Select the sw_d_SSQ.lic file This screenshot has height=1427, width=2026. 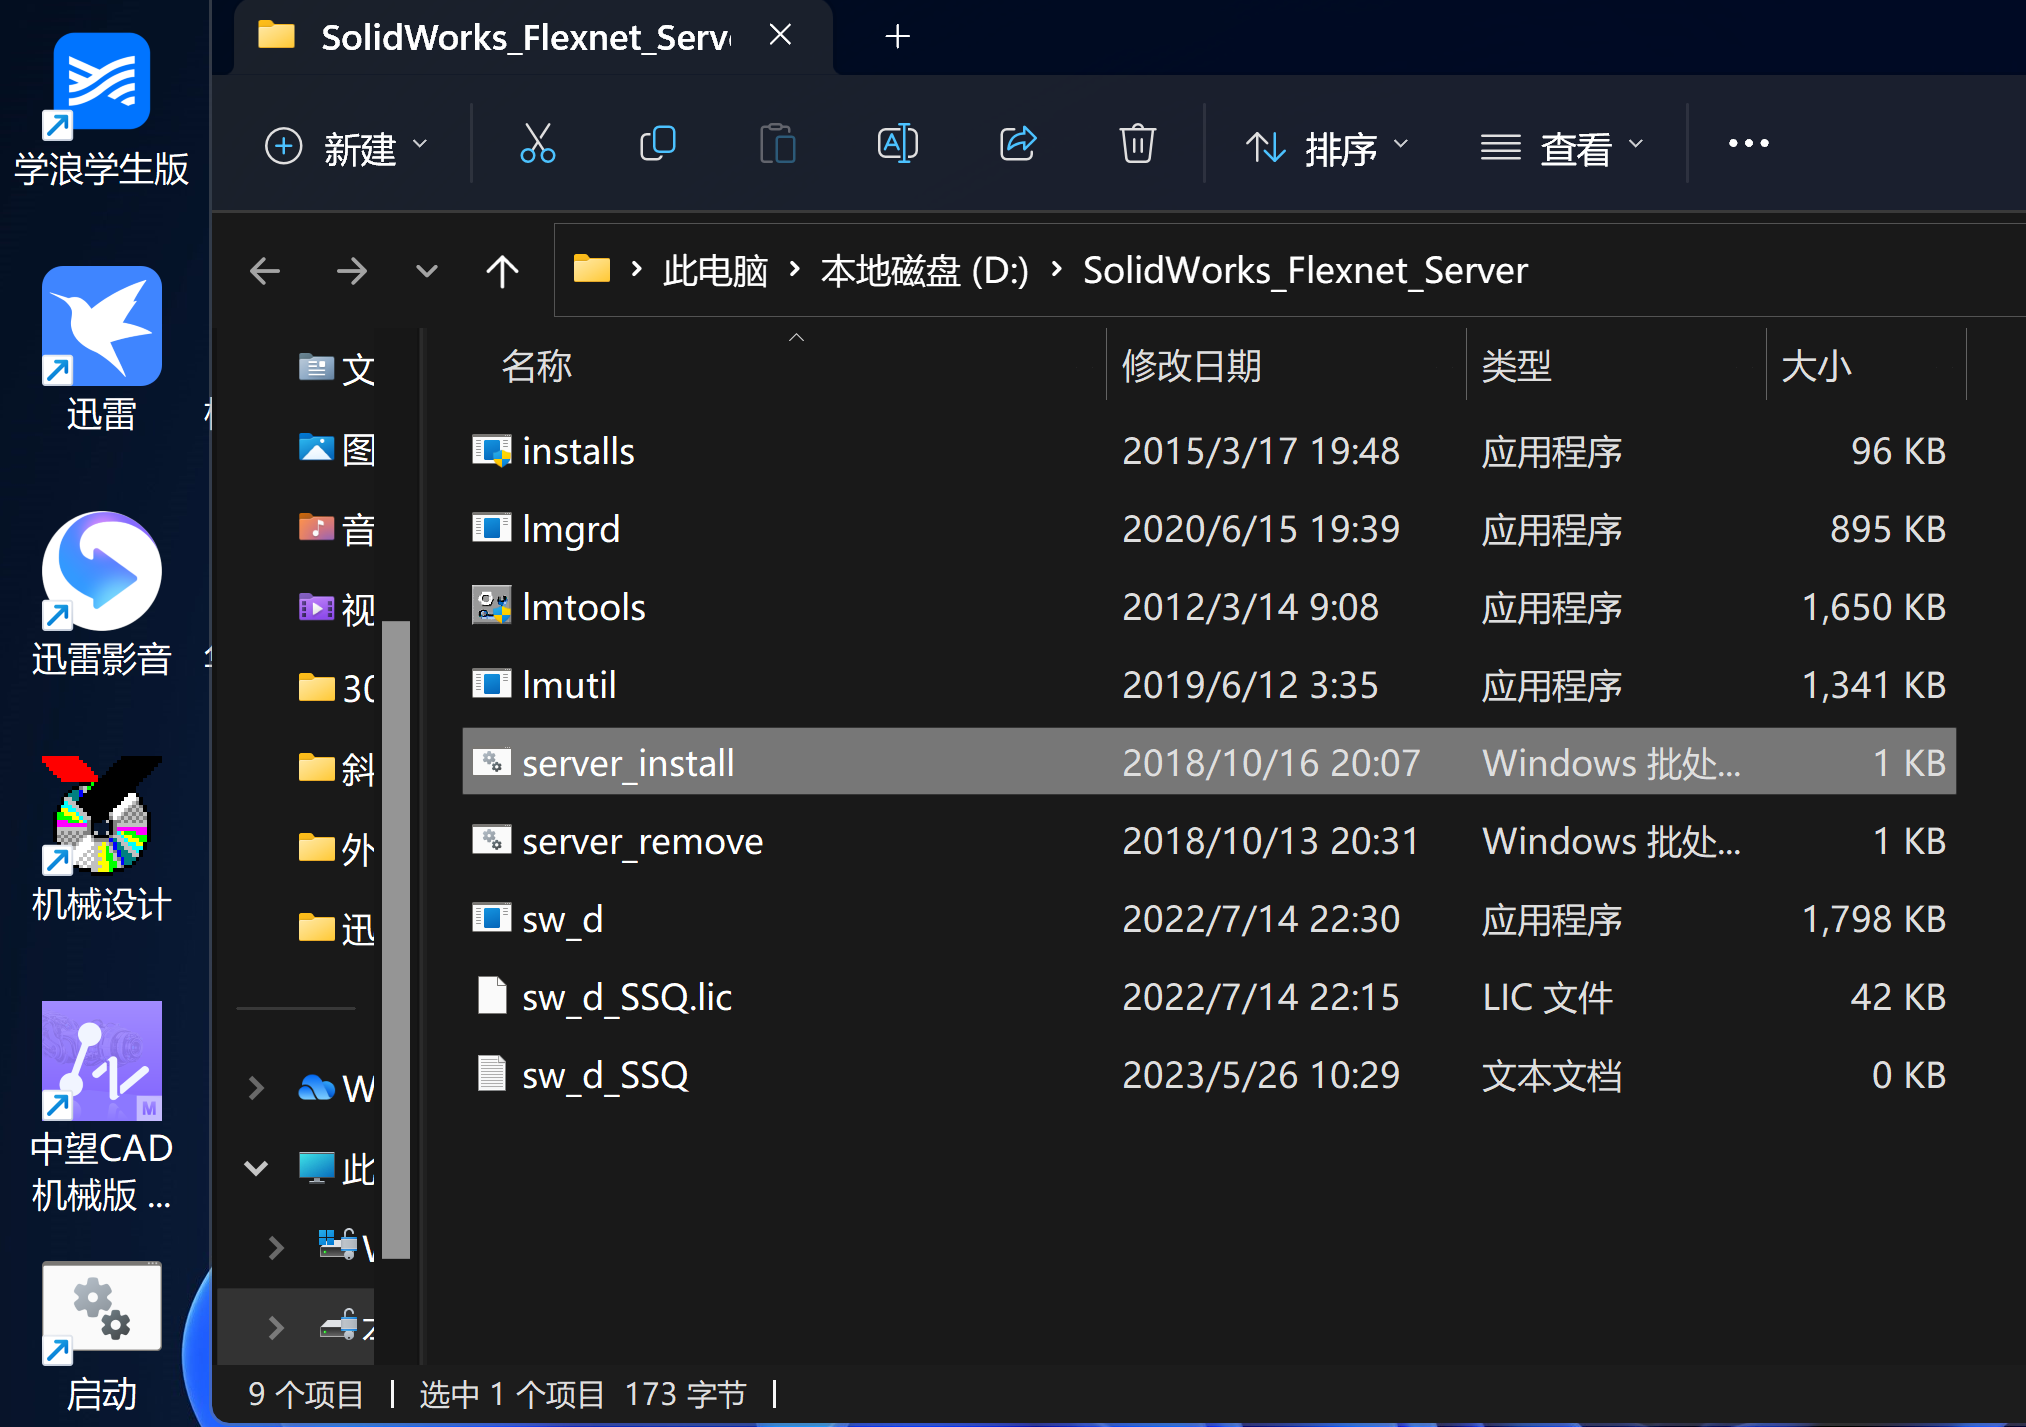[1209, 997]
